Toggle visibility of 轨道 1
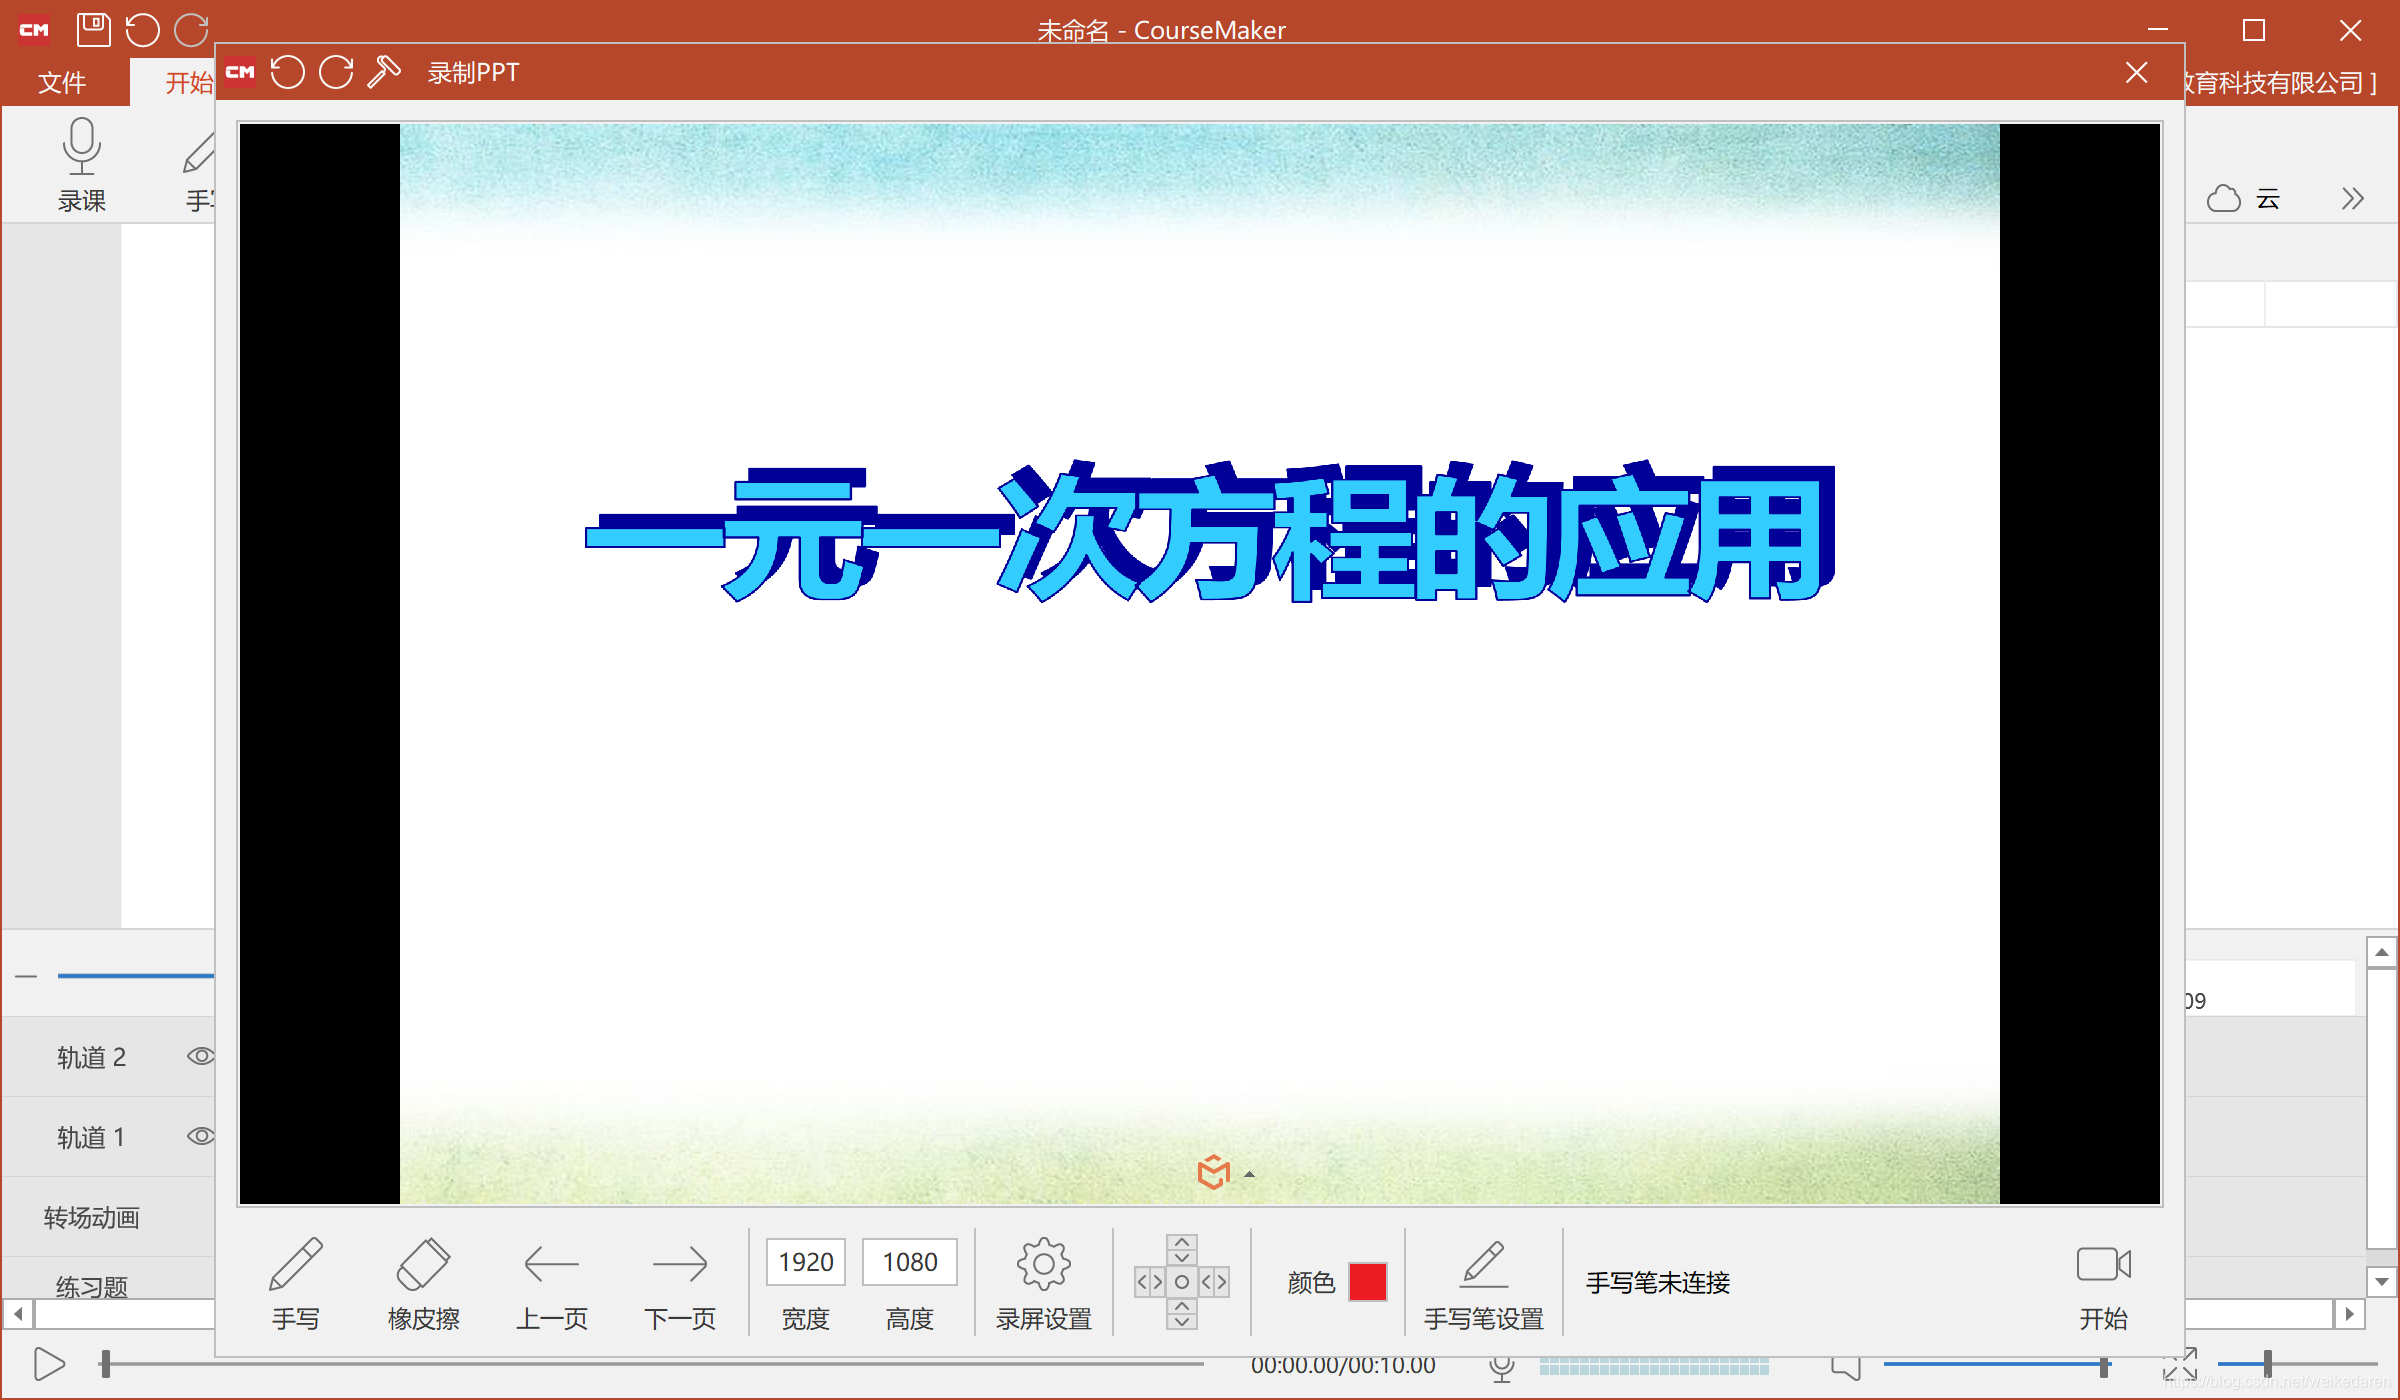The width and height of the screenshot is (2400, 1400). coord(200,1136)
